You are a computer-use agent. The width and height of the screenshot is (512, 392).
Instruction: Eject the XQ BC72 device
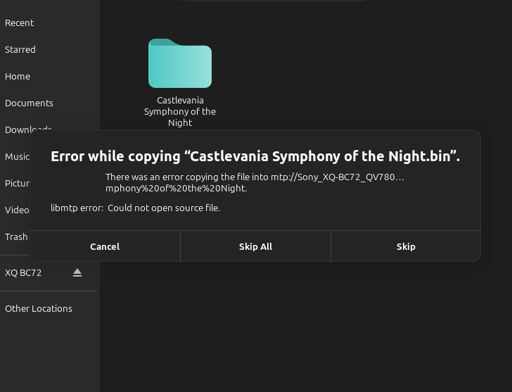click(x=77, y=273)
